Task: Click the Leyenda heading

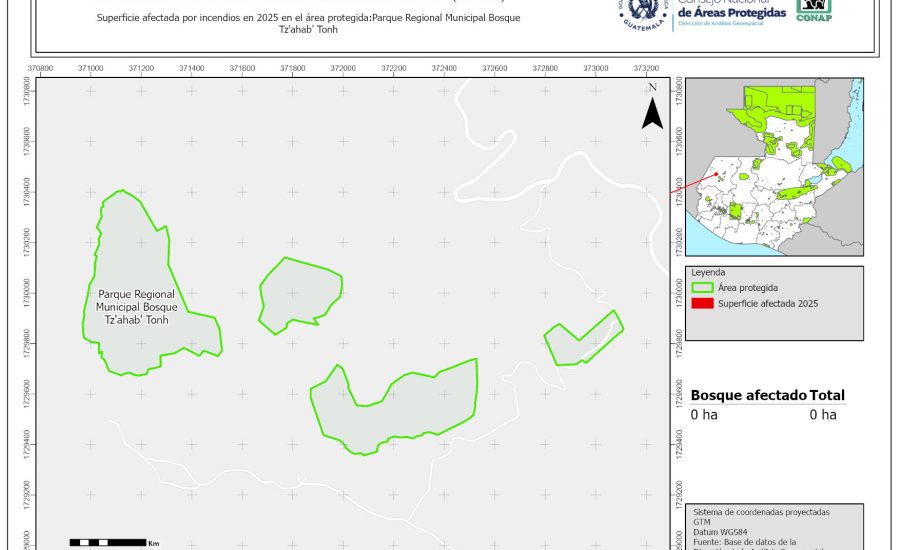Action: pos(708,272)
